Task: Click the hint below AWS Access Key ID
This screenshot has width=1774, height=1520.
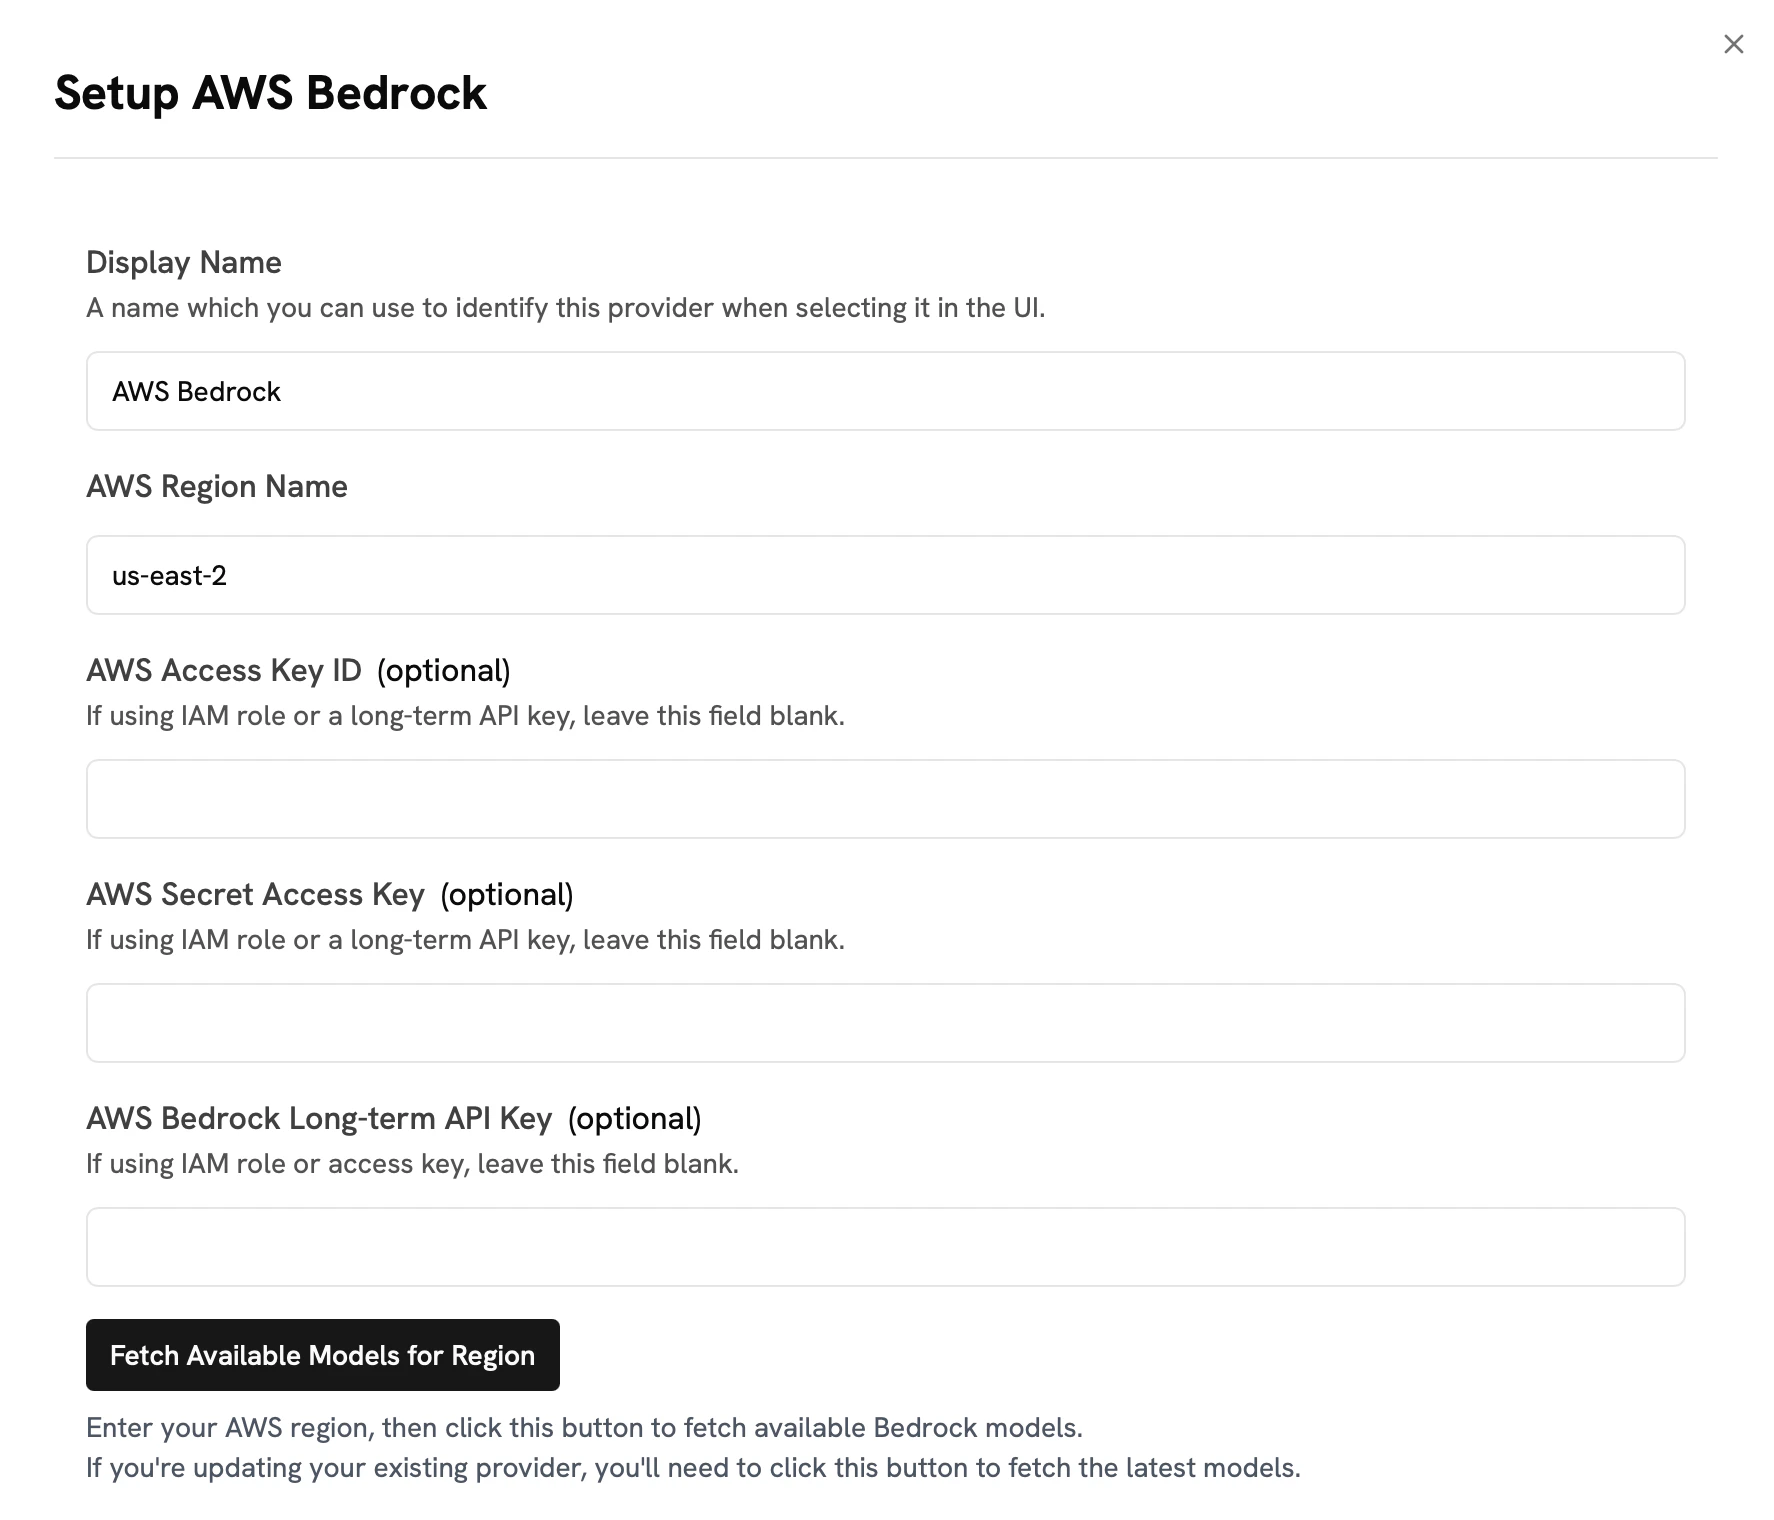Action: pos(465,716)
